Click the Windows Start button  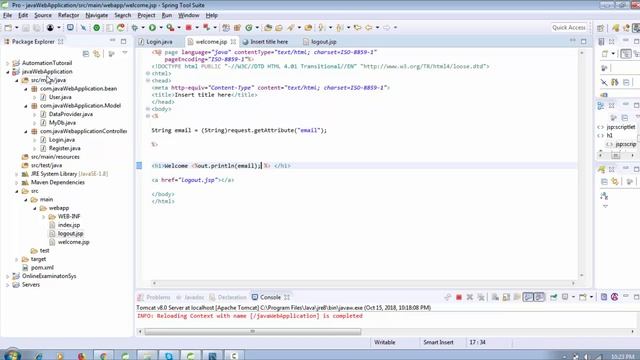coord(12,355)
